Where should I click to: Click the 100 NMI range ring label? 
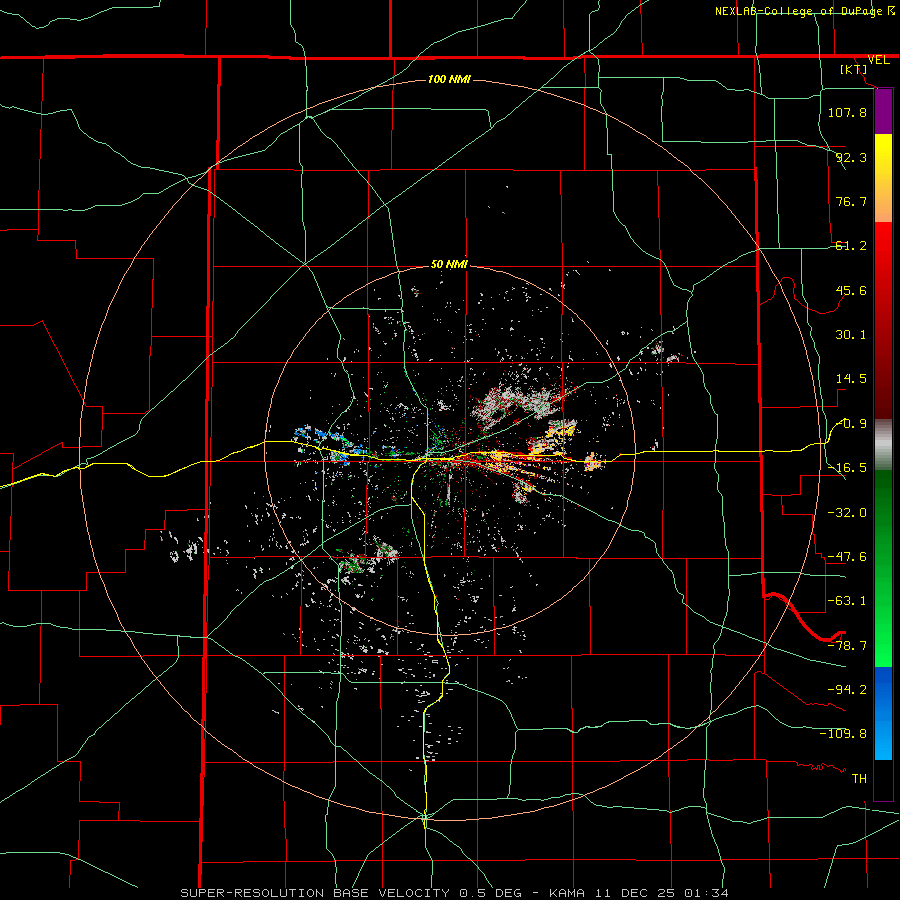(x=449, y=79)
